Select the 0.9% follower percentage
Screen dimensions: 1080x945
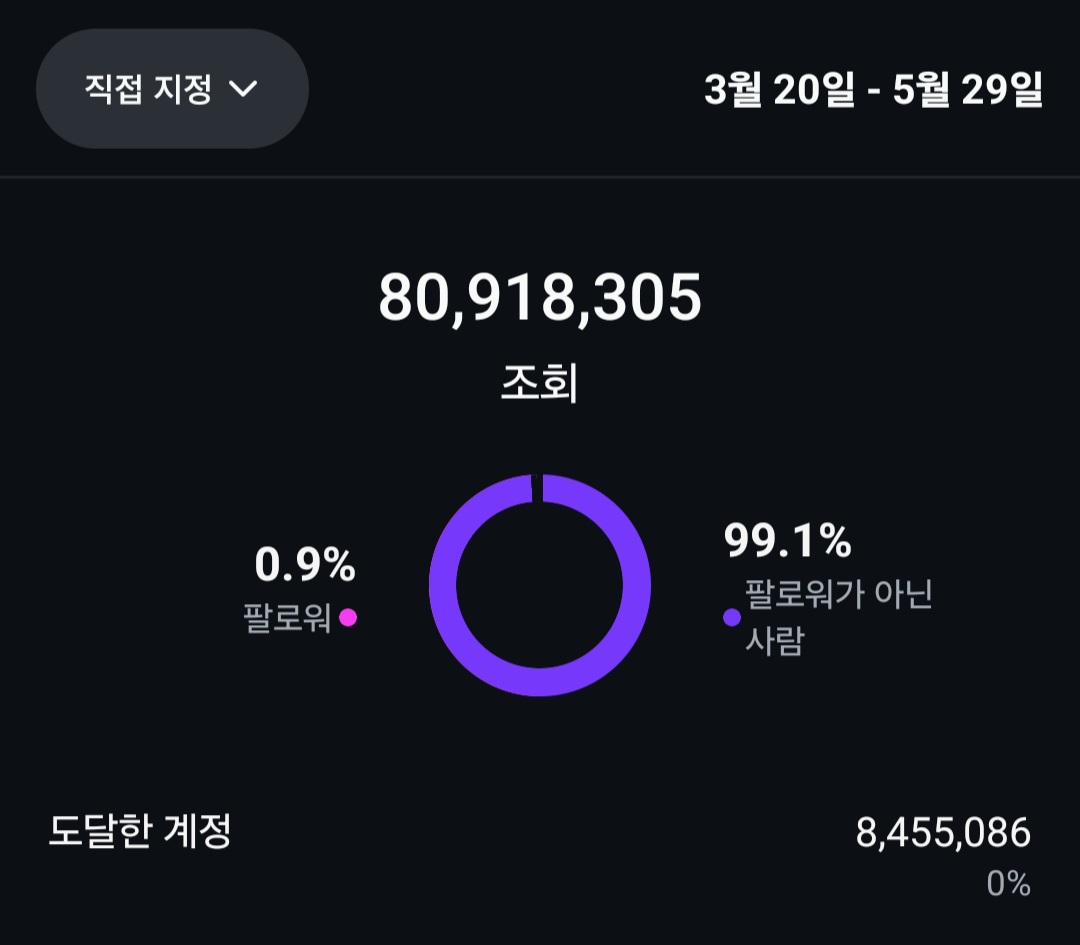(x=305, y=566)
